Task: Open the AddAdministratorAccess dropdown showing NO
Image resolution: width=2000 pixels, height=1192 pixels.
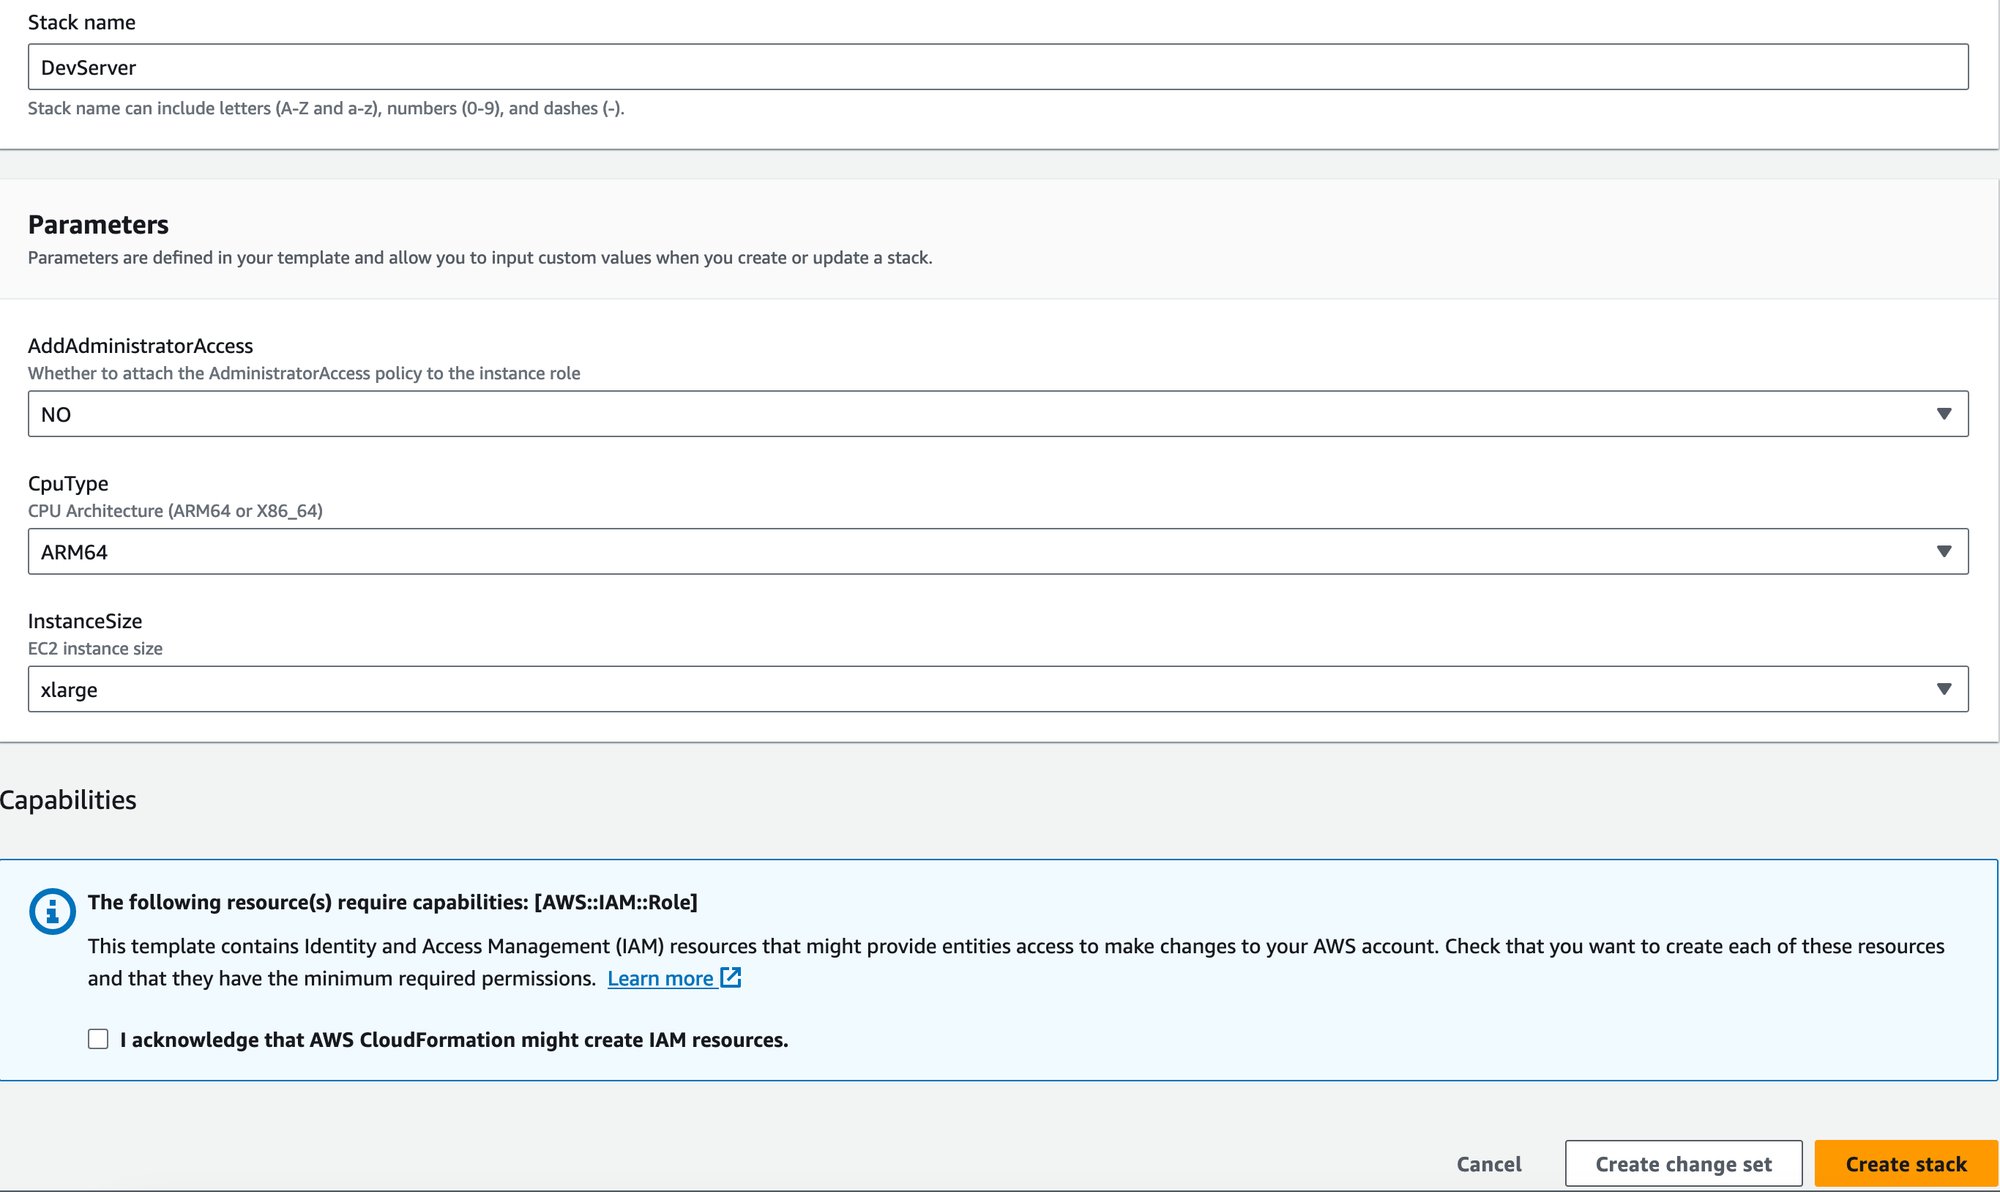Action: tap(996, 413)
